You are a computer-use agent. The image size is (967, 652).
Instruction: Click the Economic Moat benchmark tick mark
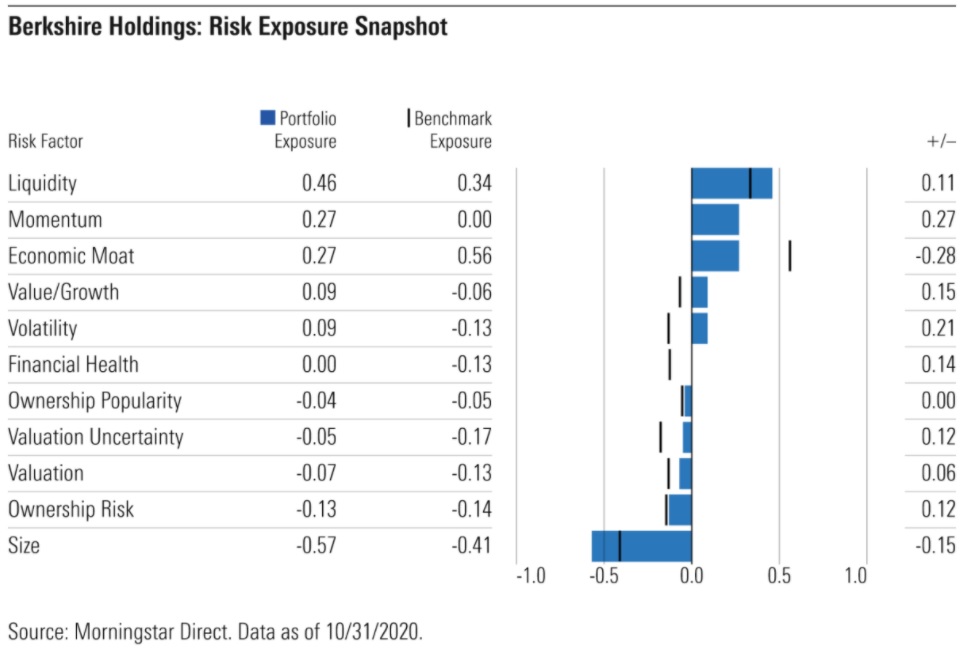click(x=790, y=255)
